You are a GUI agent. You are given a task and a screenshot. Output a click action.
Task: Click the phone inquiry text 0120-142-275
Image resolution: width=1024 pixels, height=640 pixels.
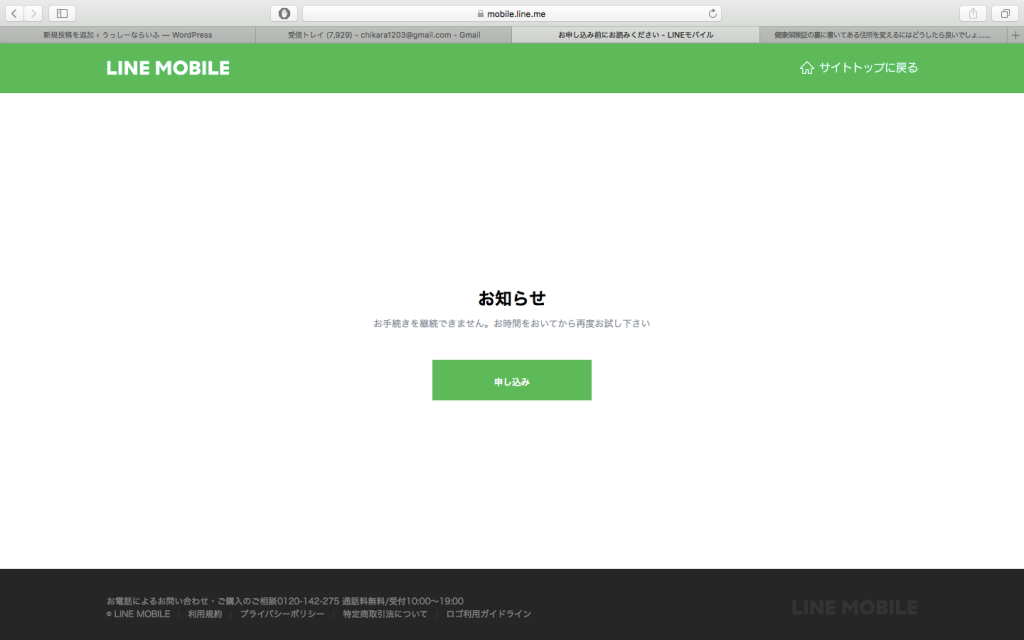pos(285,601)
